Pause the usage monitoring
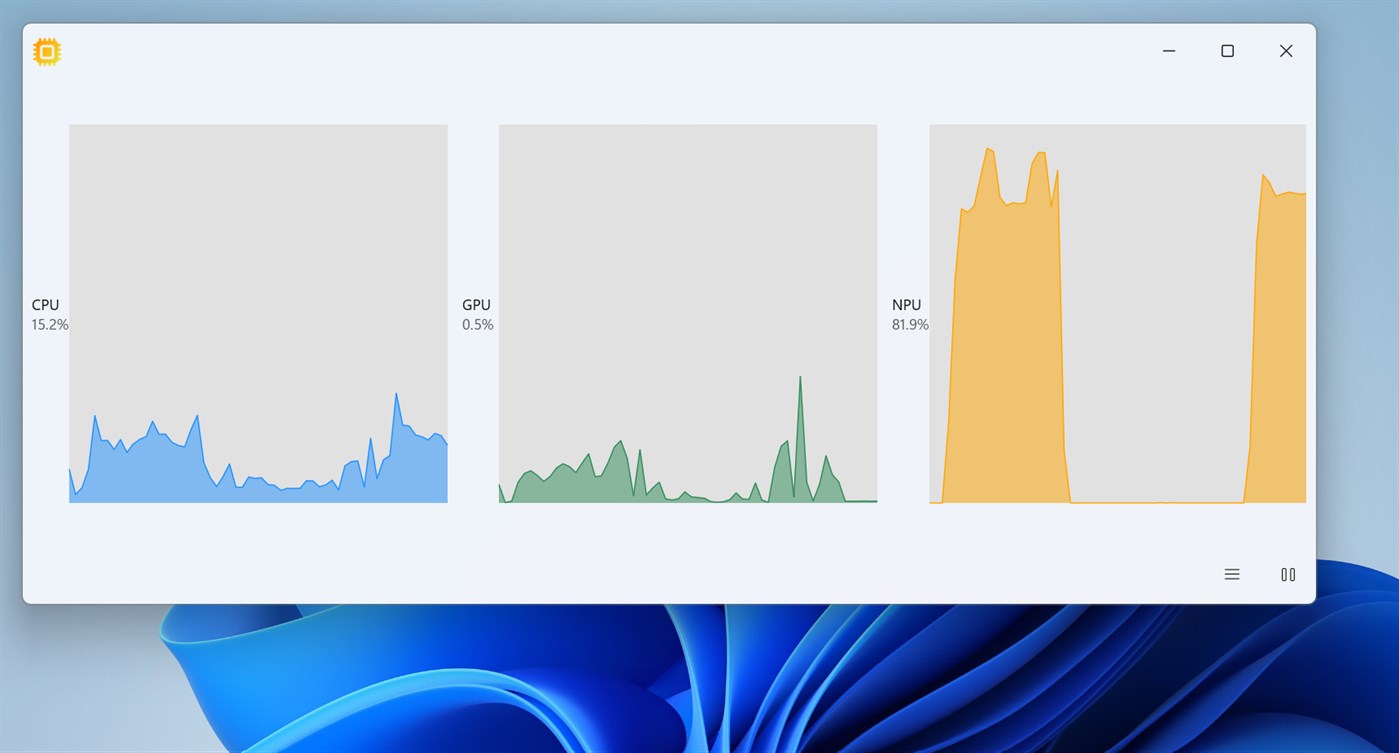Viewport: 1399px width, 753px height. (1288, 574)
